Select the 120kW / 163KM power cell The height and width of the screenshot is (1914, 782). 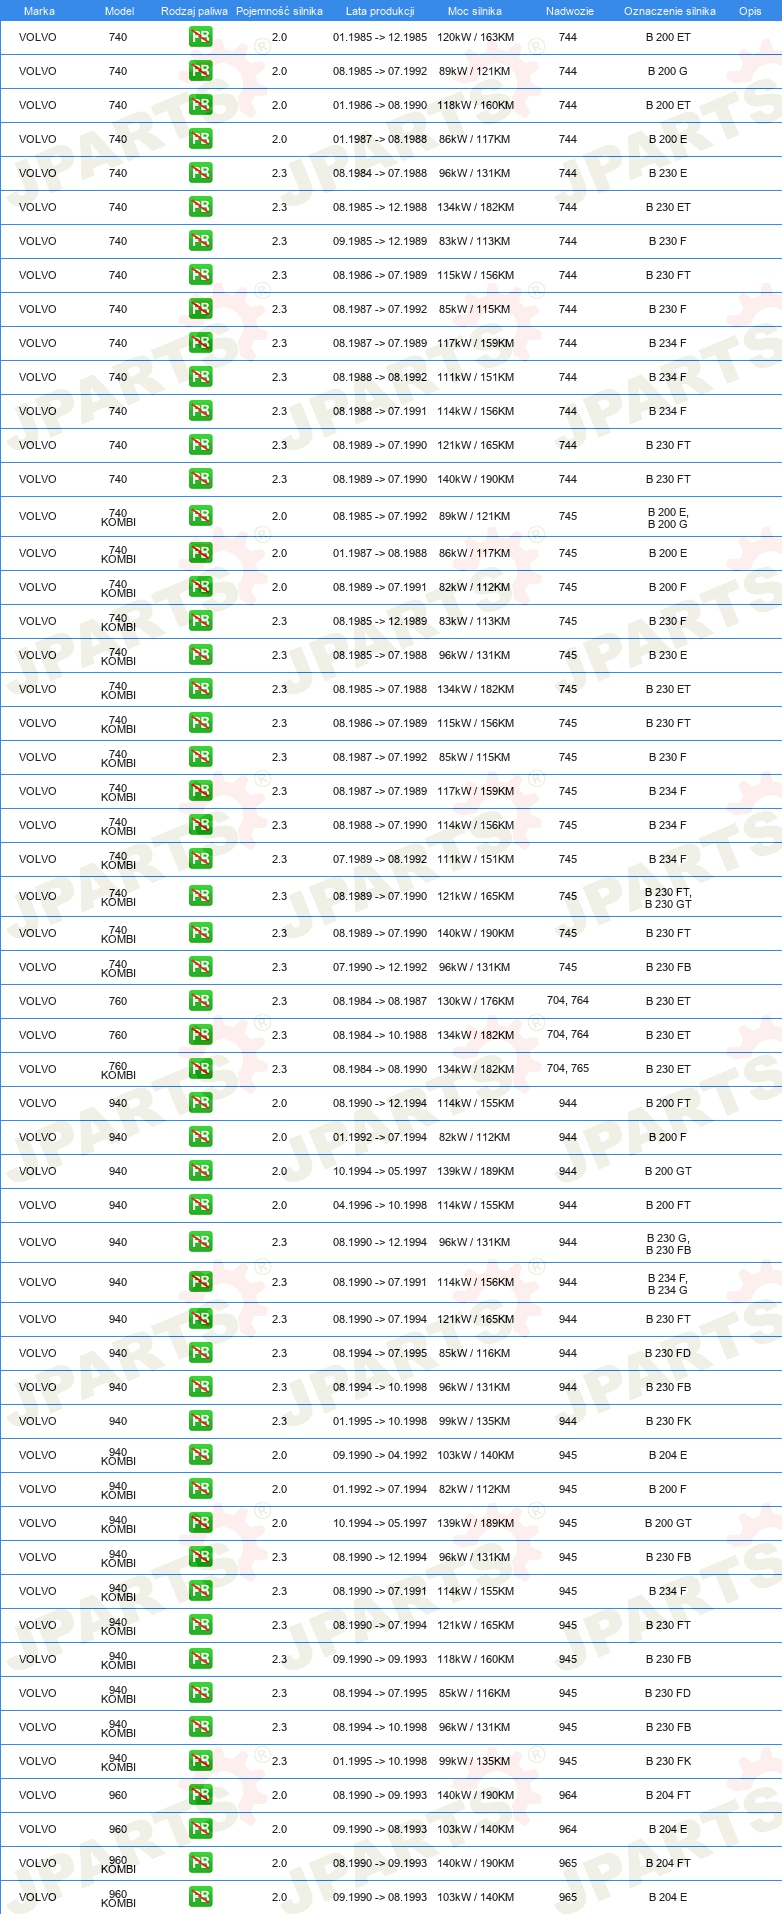pyautogui.click(x=475, y=37)
